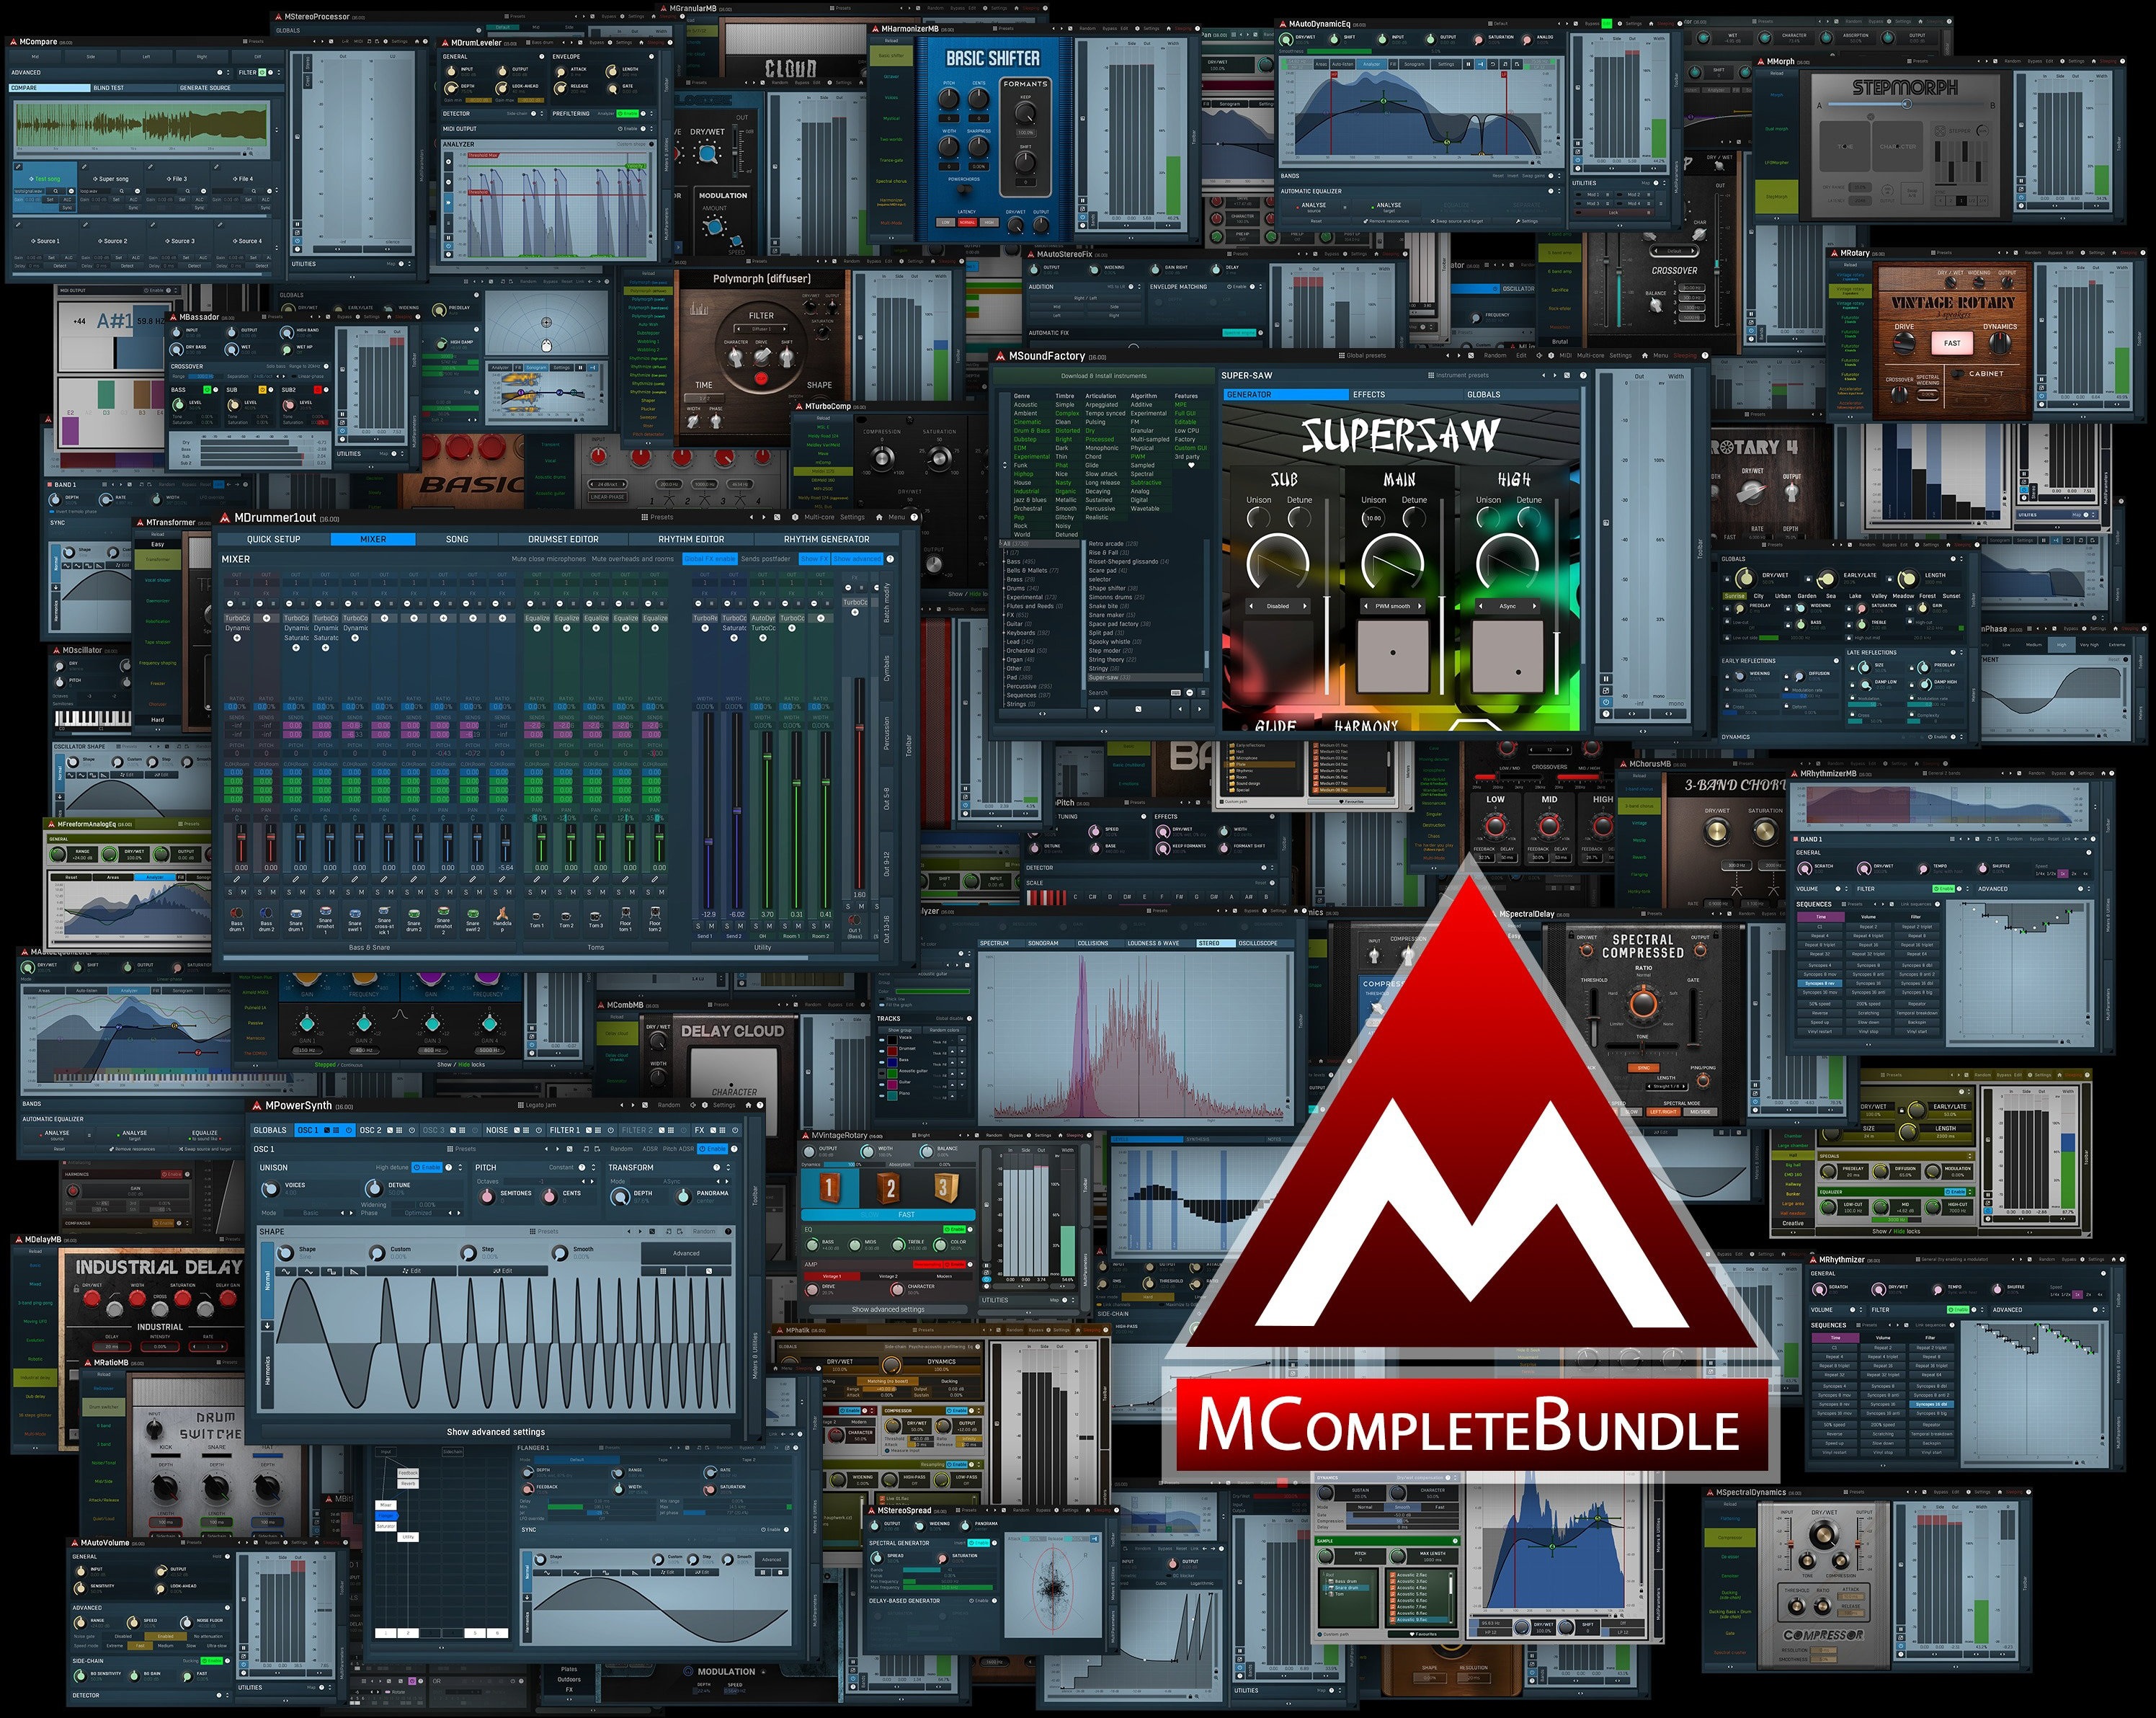The width and height of the screenshot is (2156, 1718).
Task: Click Tom 1 drum icon in MDrummer
Action: click(x=537, y=917)
